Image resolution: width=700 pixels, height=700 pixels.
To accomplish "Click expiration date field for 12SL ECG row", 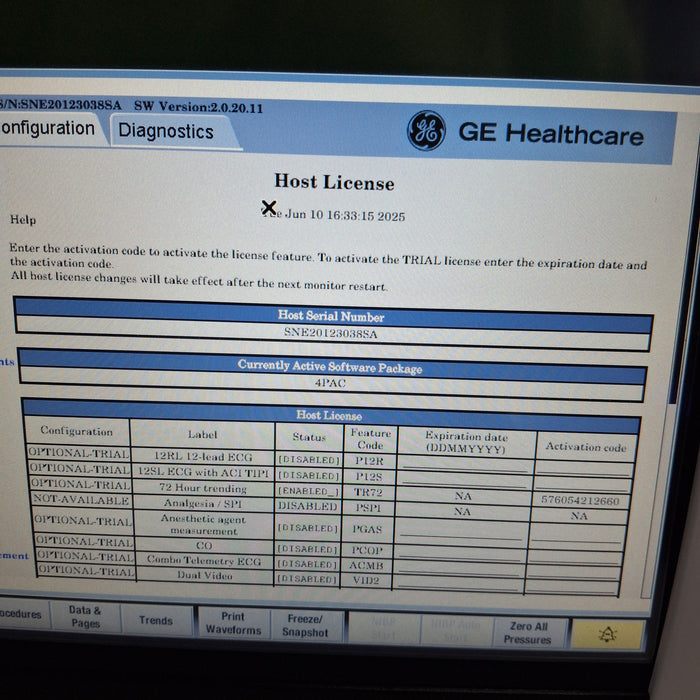I will pyautogui.click(x=464, y=480).
